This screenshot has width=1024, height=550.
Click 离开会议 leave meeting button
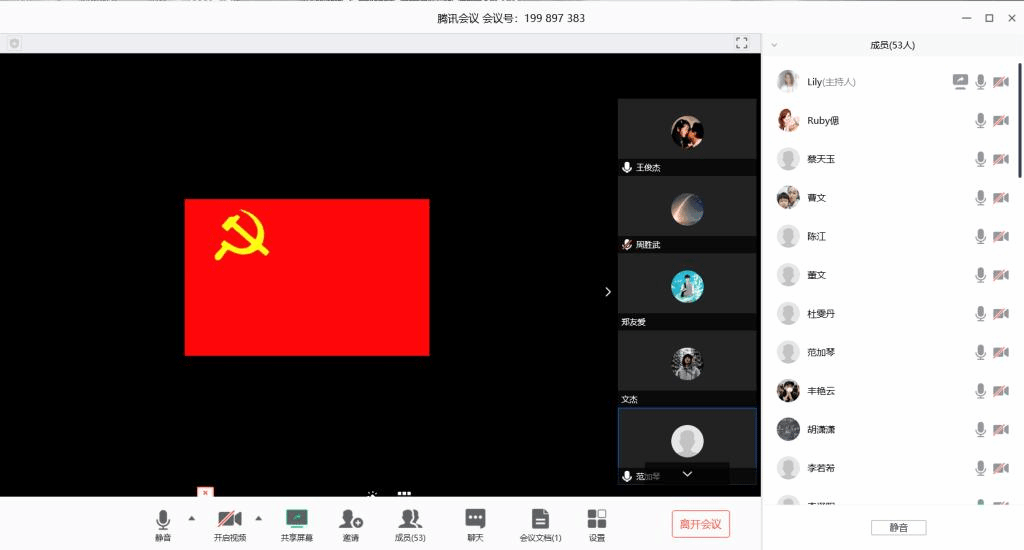[701, 524]
